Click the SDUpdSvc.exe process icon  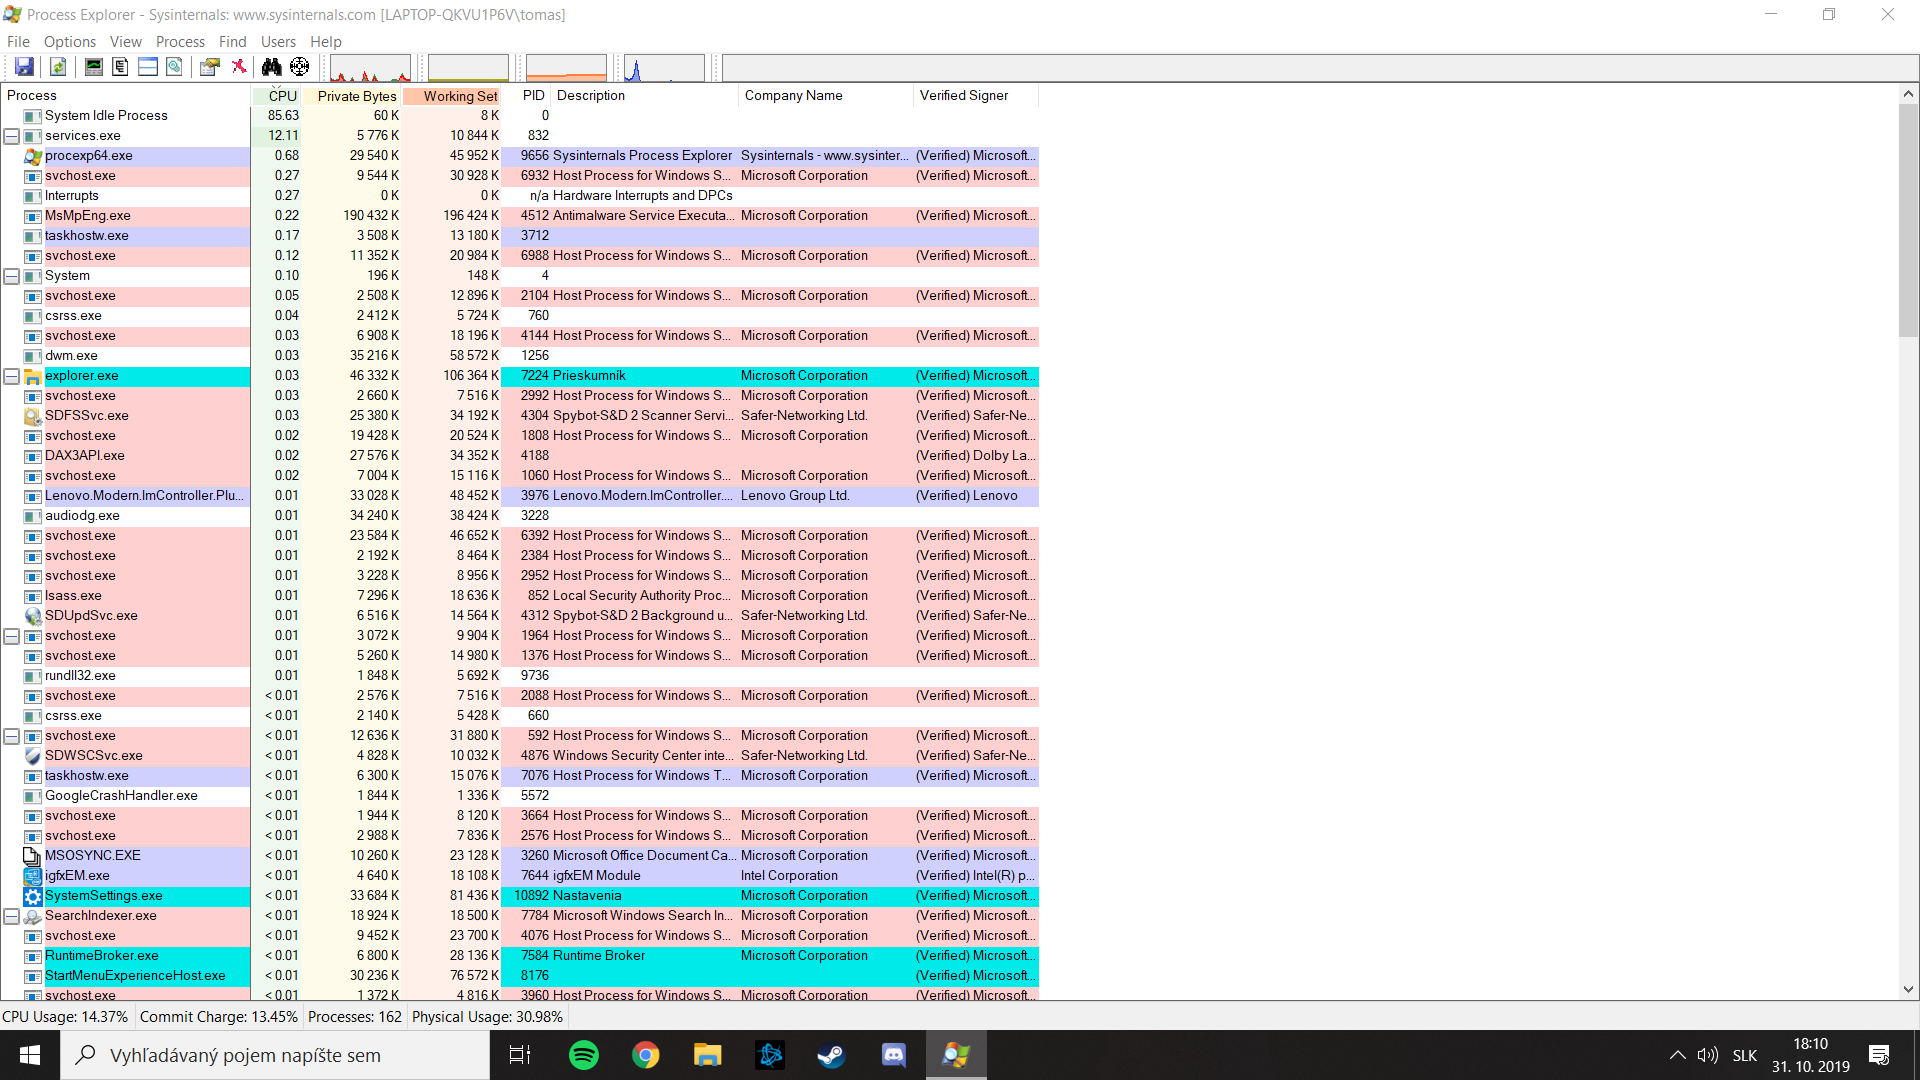32,616
